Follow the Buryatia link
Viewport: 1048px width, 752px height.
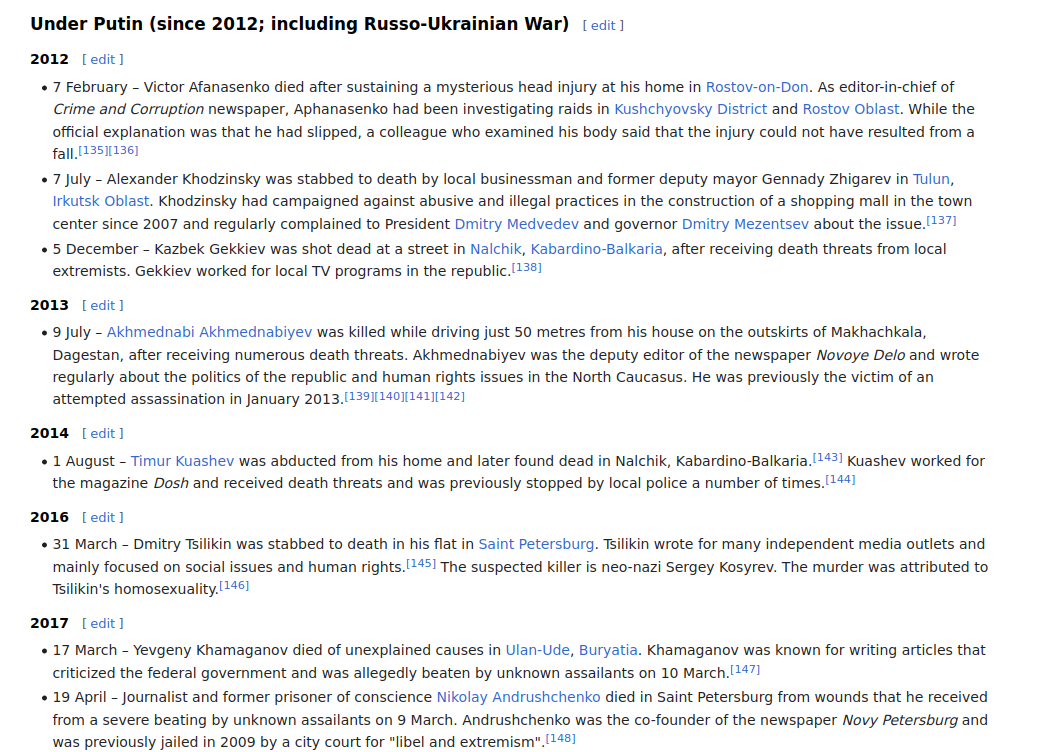608,650
